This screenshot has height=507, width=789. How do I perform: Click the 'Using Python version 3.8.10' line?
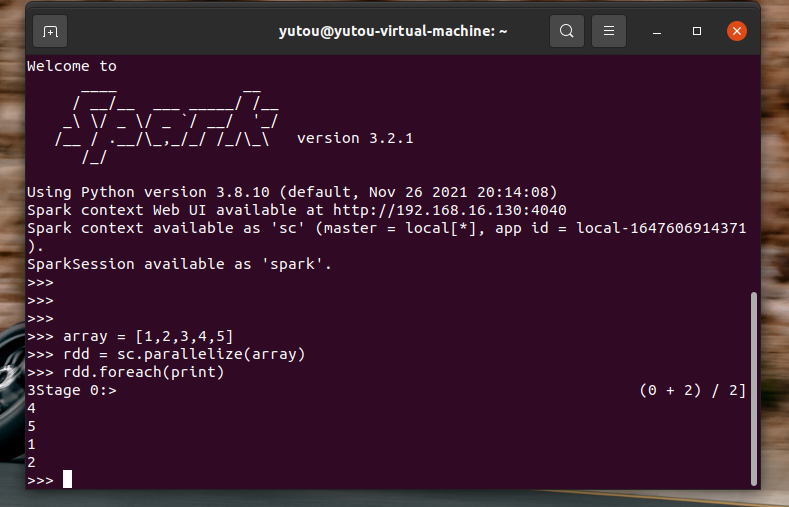292,192
